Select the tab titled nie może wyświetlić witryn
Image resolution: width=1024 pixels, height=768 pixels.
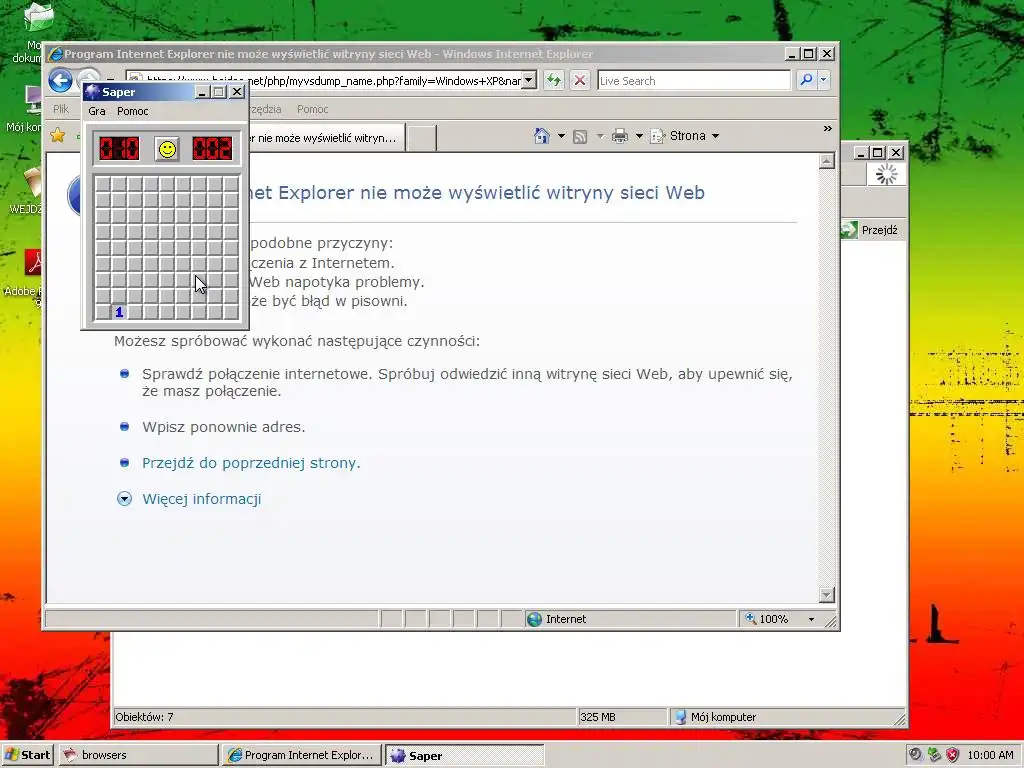pyautogui.click(x=327, y=138)
